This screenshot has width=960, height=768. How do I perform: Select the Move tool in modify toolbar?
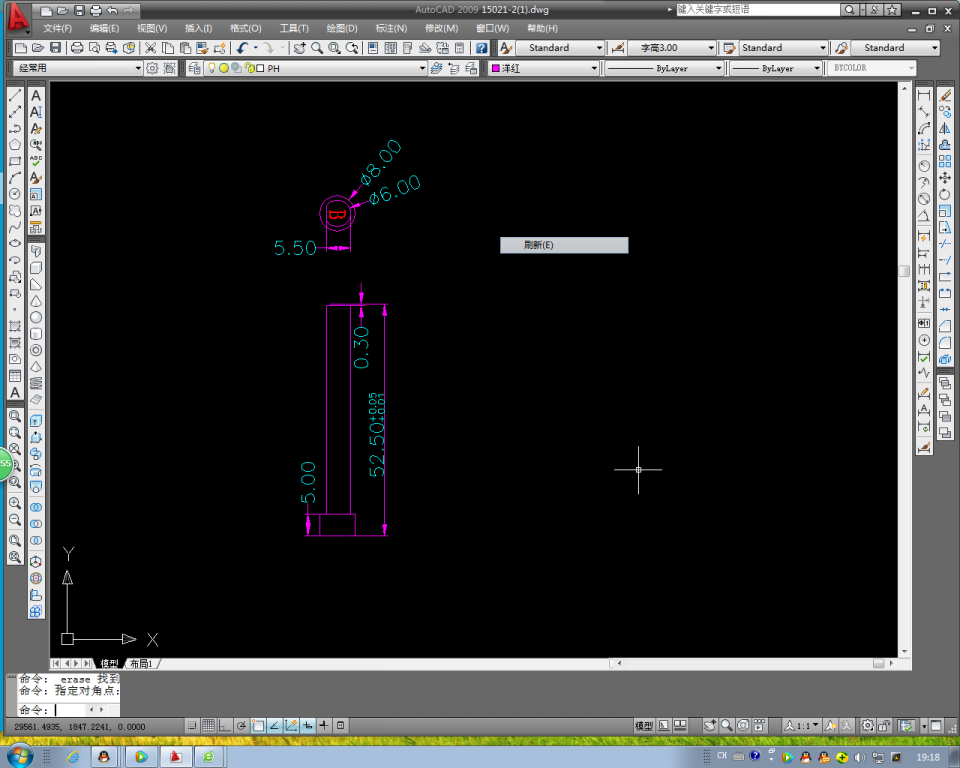coord(945,177)
